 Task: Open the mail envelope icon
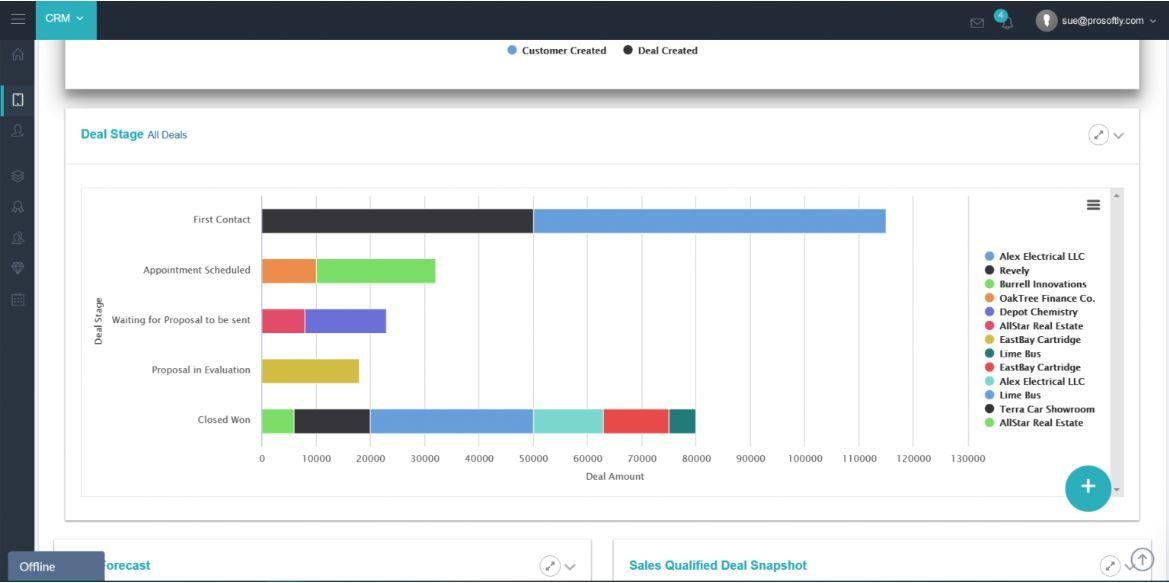click(x=977, y=22)
